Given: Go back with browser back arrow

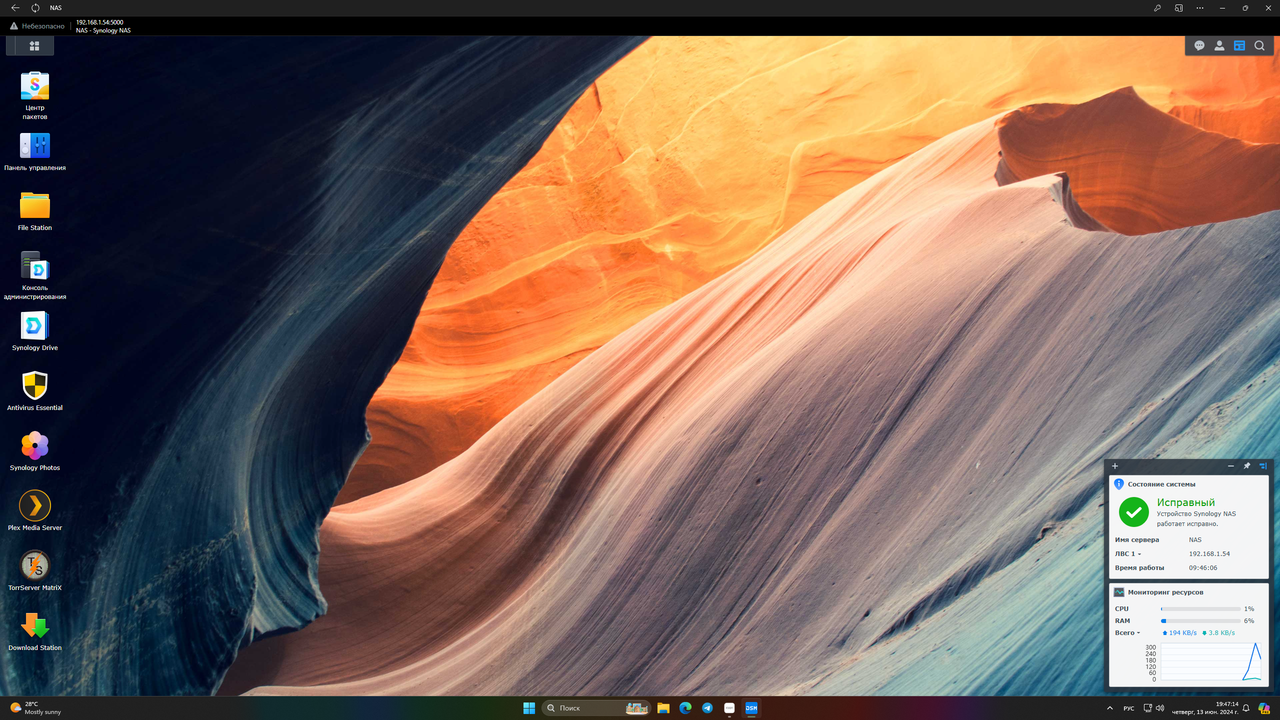Looking at the screenshot, I should (15, 8).
